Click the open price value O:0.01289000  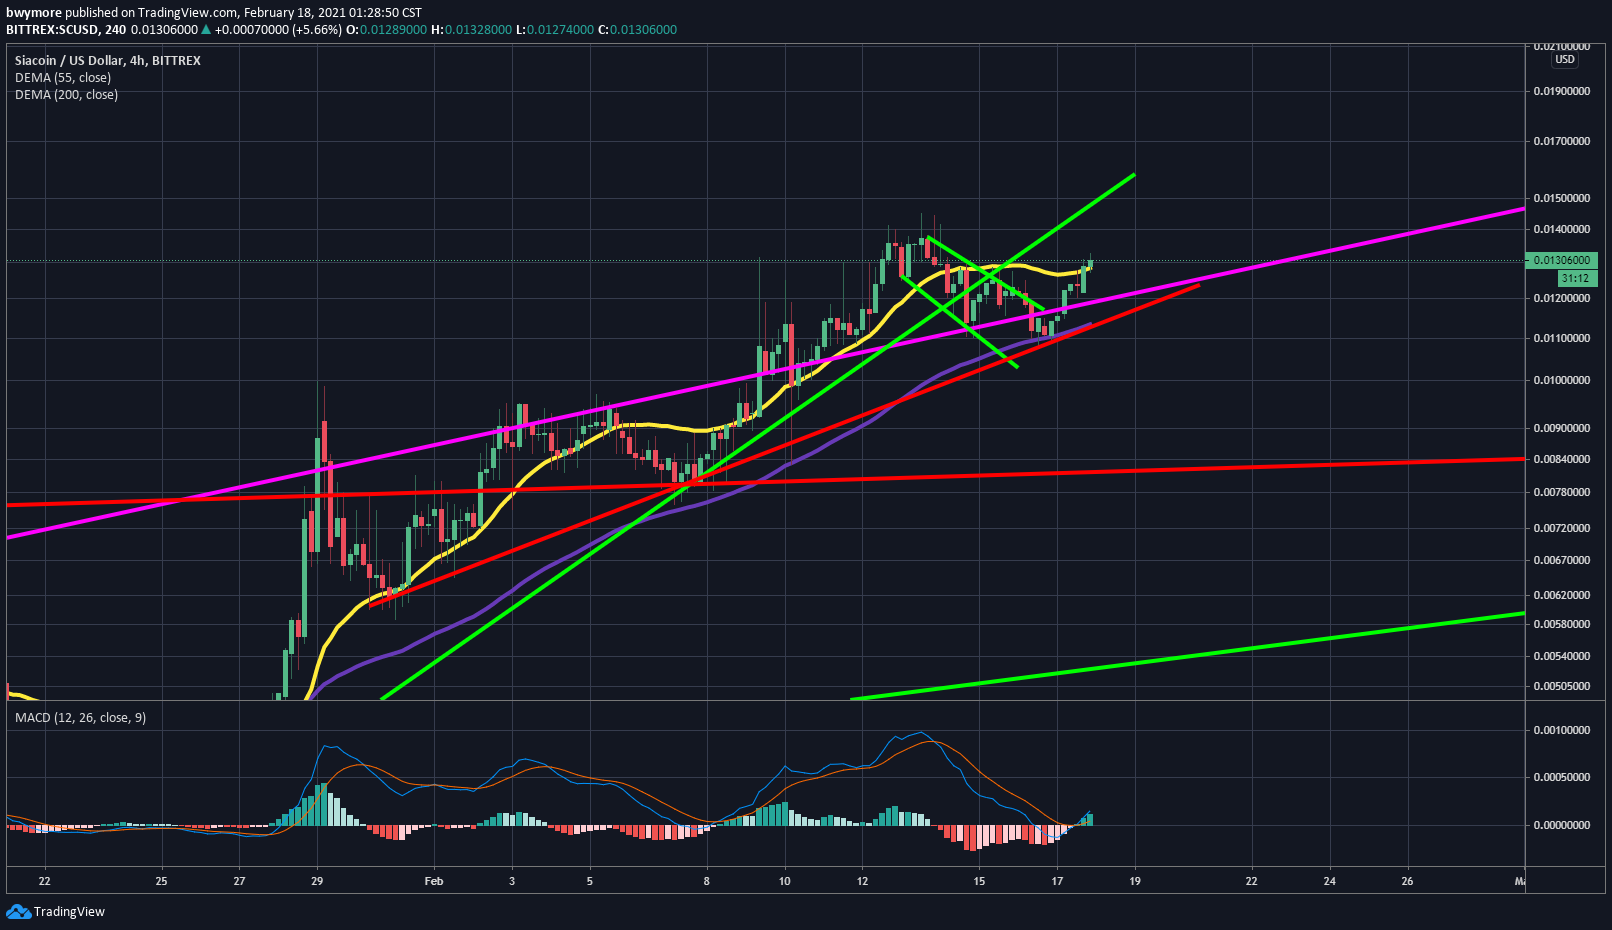tap(386, 30)
